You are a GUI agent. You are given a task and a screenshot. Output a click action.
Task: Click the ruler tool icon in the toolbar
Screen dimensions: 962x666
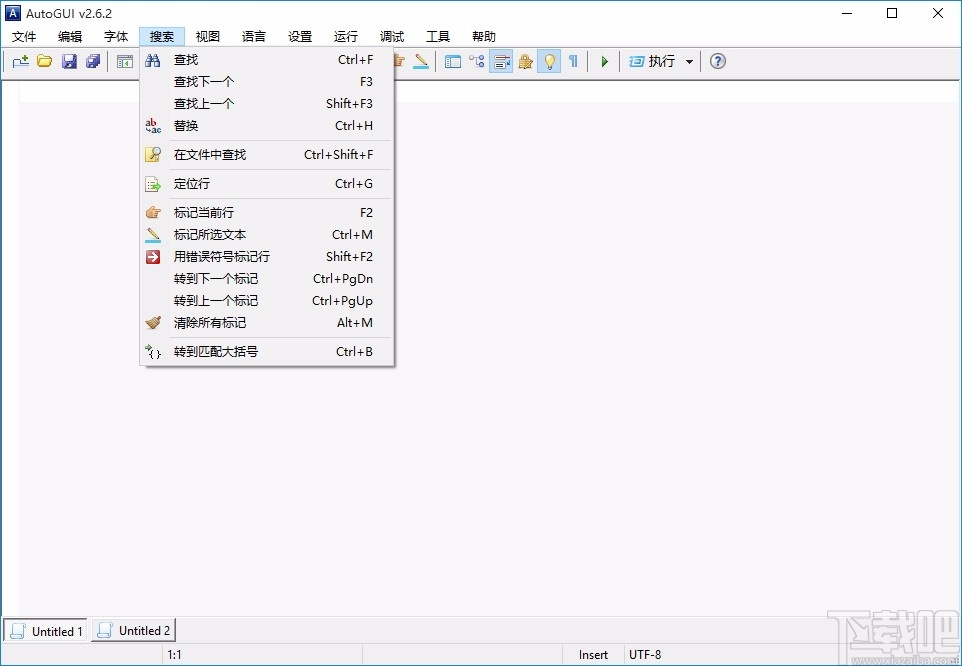point(421,61)
